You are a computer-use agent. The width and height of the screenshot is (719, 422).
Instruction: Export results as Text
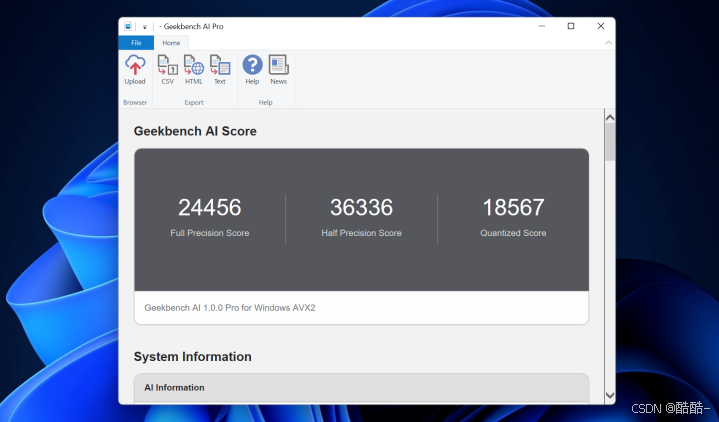click(x=220, y=70)
